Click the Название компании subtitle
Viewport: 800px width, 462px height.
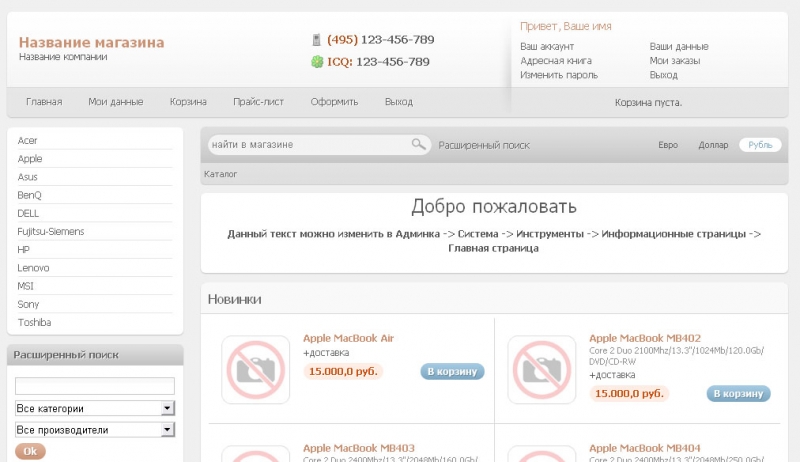[63, 57]
